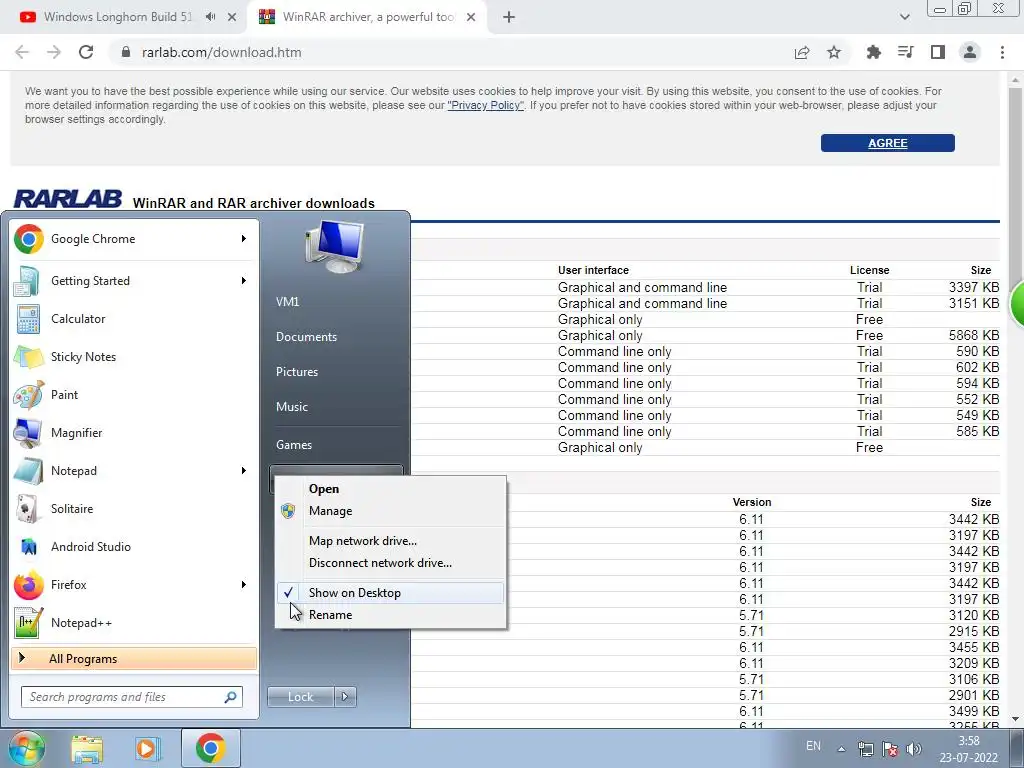Go back in browser history
1024x768 pixels.
(22, 52)
